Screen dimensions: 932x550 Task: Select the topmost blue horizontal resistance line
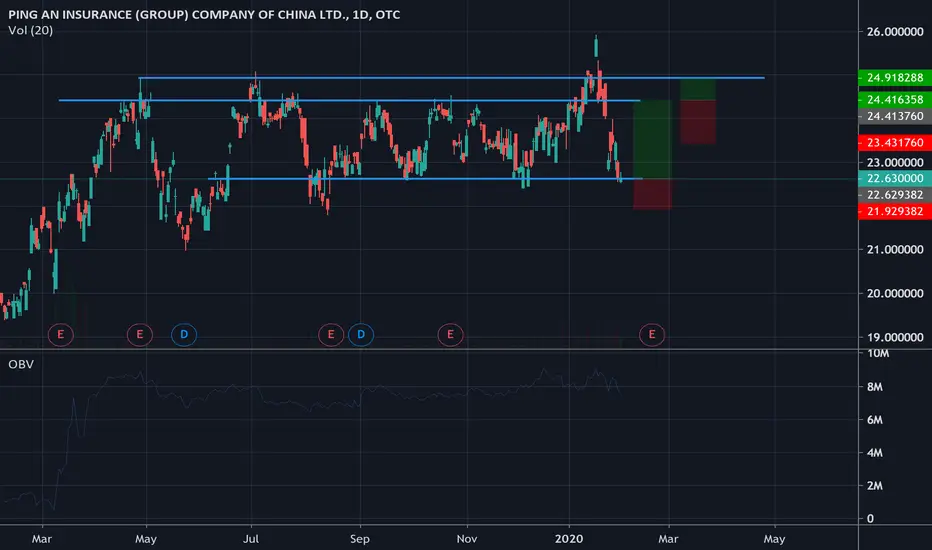[x=452, y=78]
